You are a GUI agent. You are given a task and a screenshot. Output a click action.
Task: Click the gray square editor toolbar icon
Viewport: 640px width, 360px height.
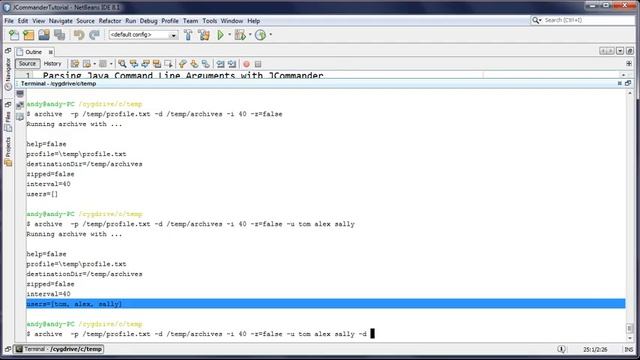103,64
